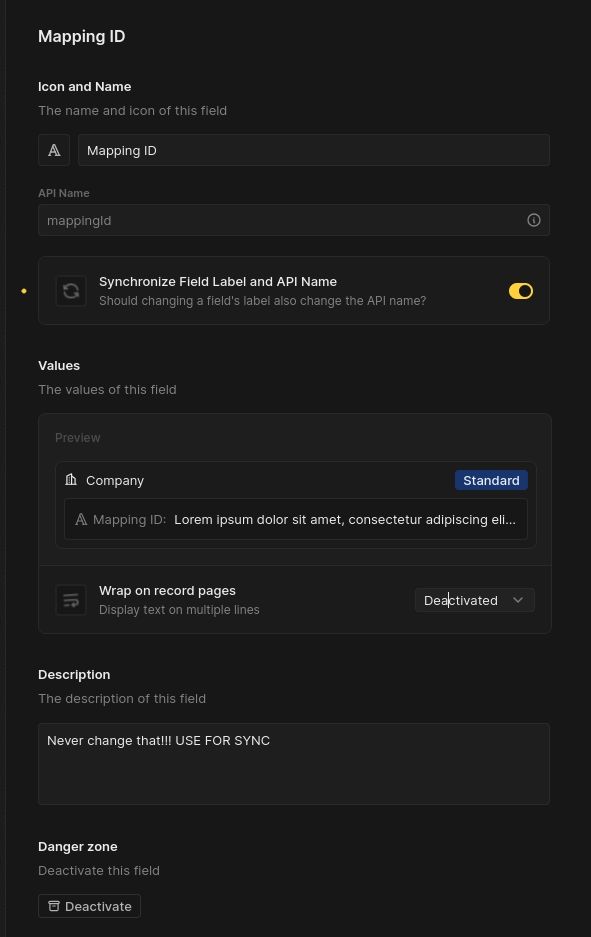Click the Mapping ID name input field

point(314,150)
